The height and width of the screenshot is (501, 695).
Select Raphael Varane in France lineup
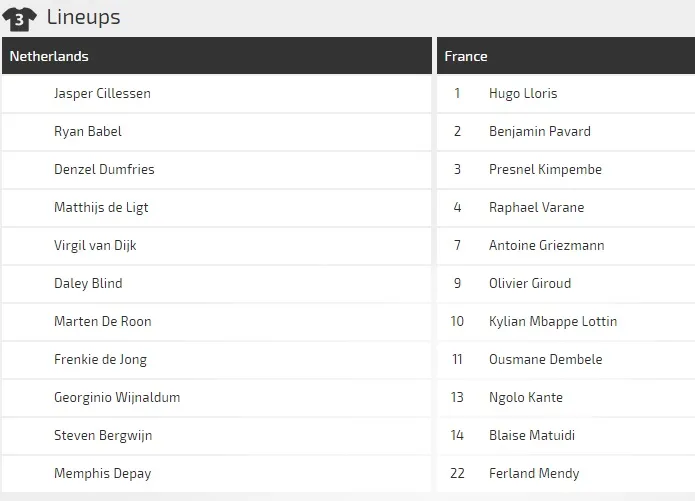pyautogui.click(x=537, y=208)
